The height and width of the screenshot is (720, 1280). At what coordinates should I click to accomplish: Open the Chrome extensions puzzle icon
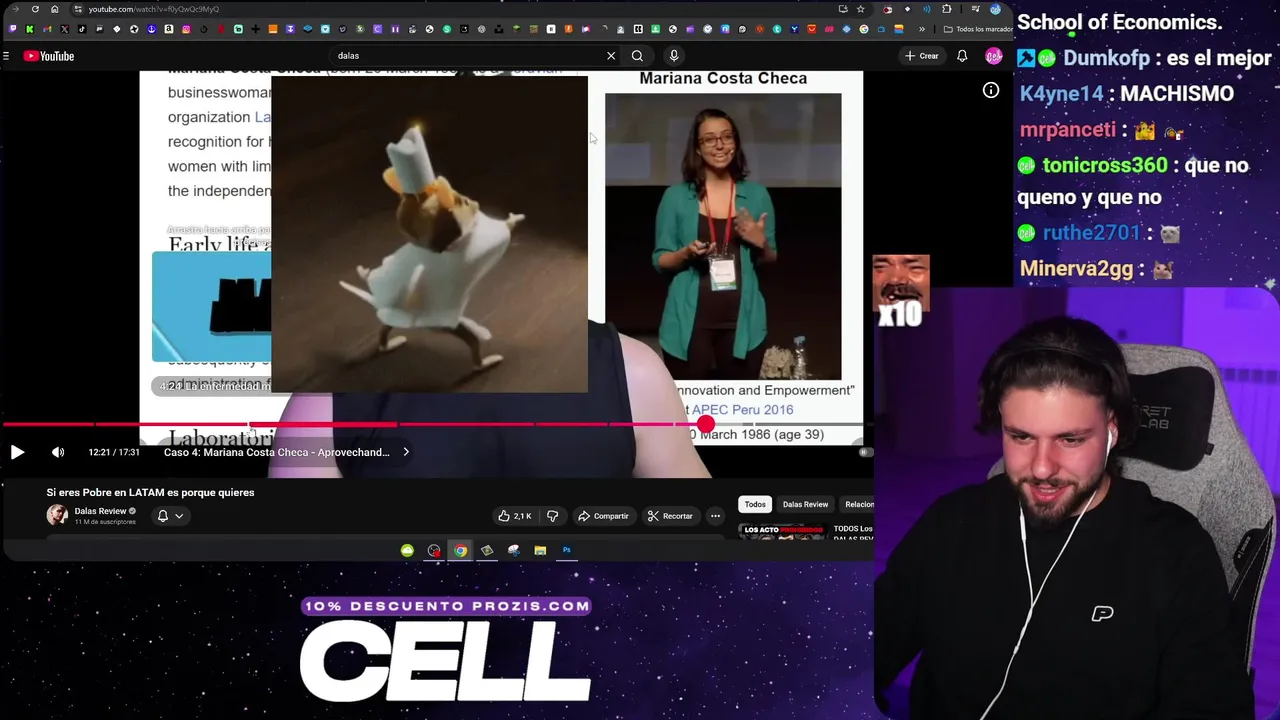pyautogui.click(x=947, y=9)
